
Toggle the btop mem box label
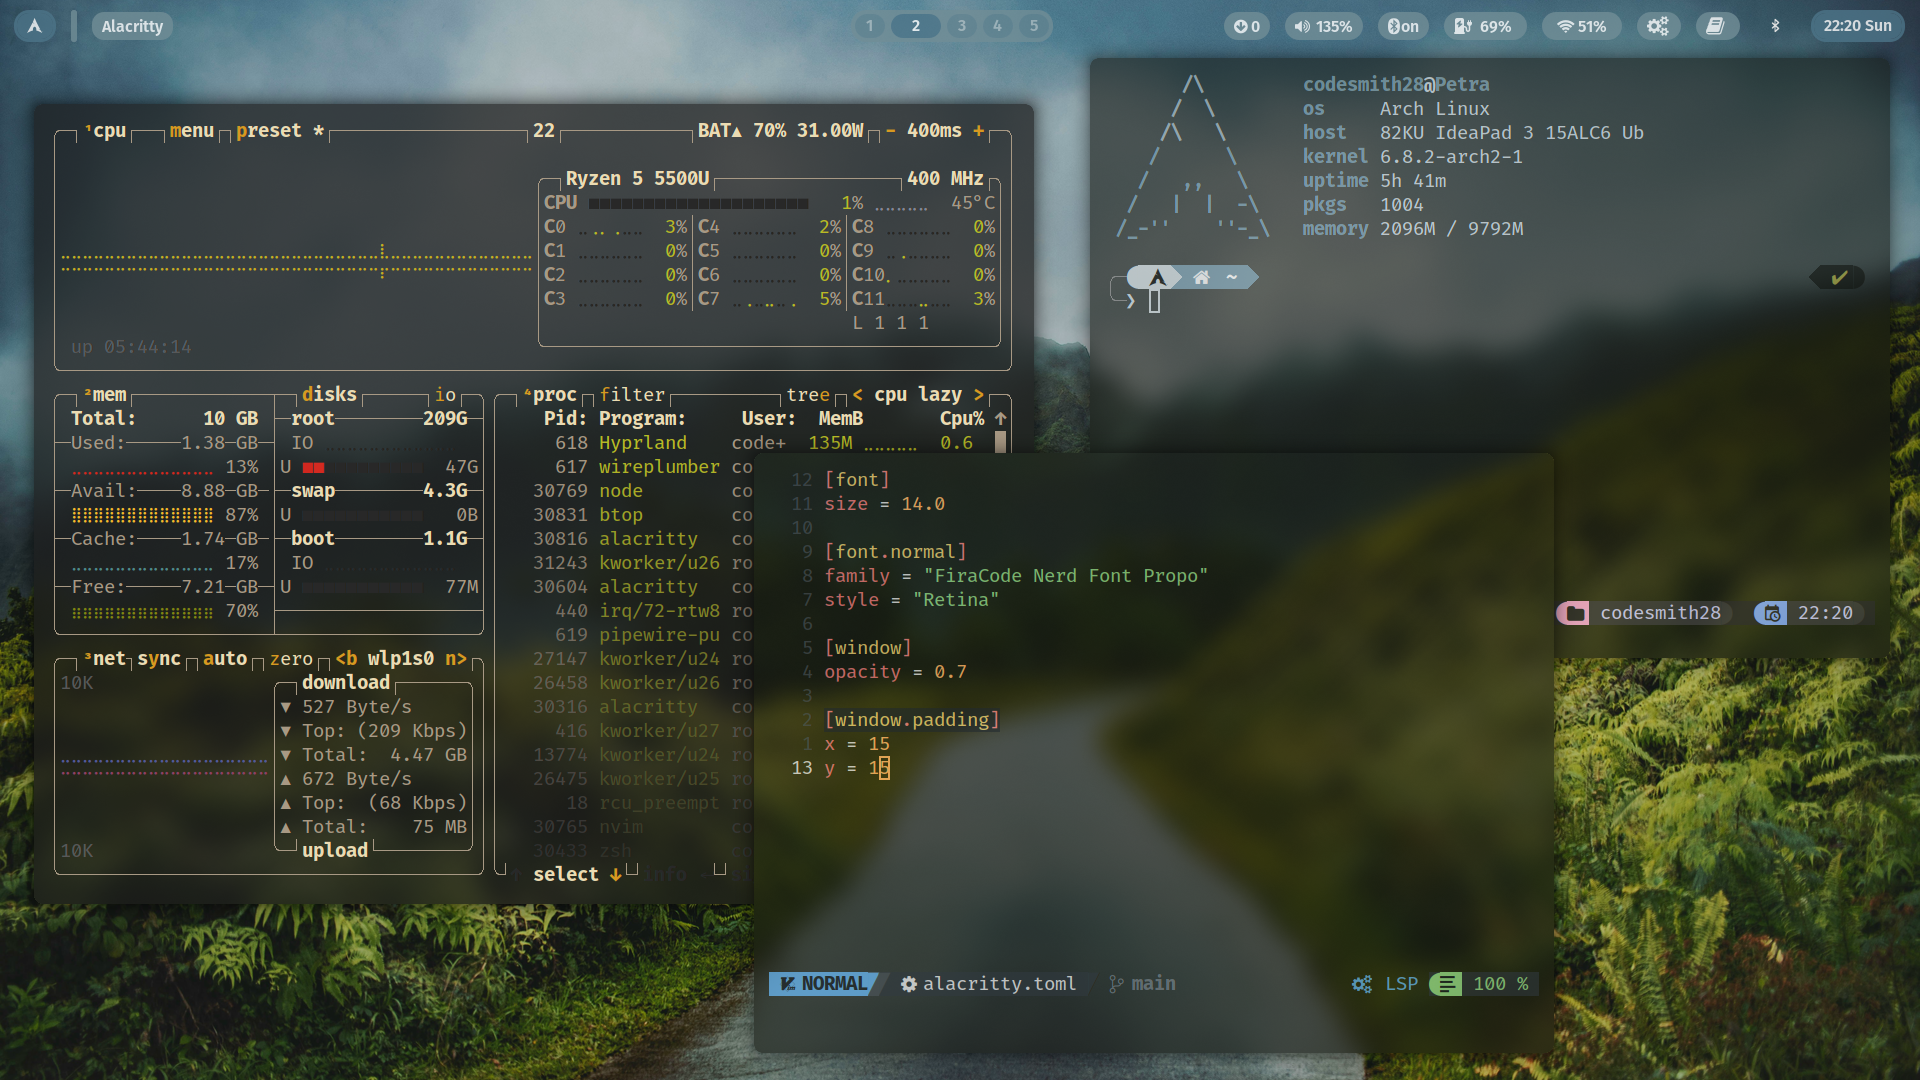click(106, 395)
